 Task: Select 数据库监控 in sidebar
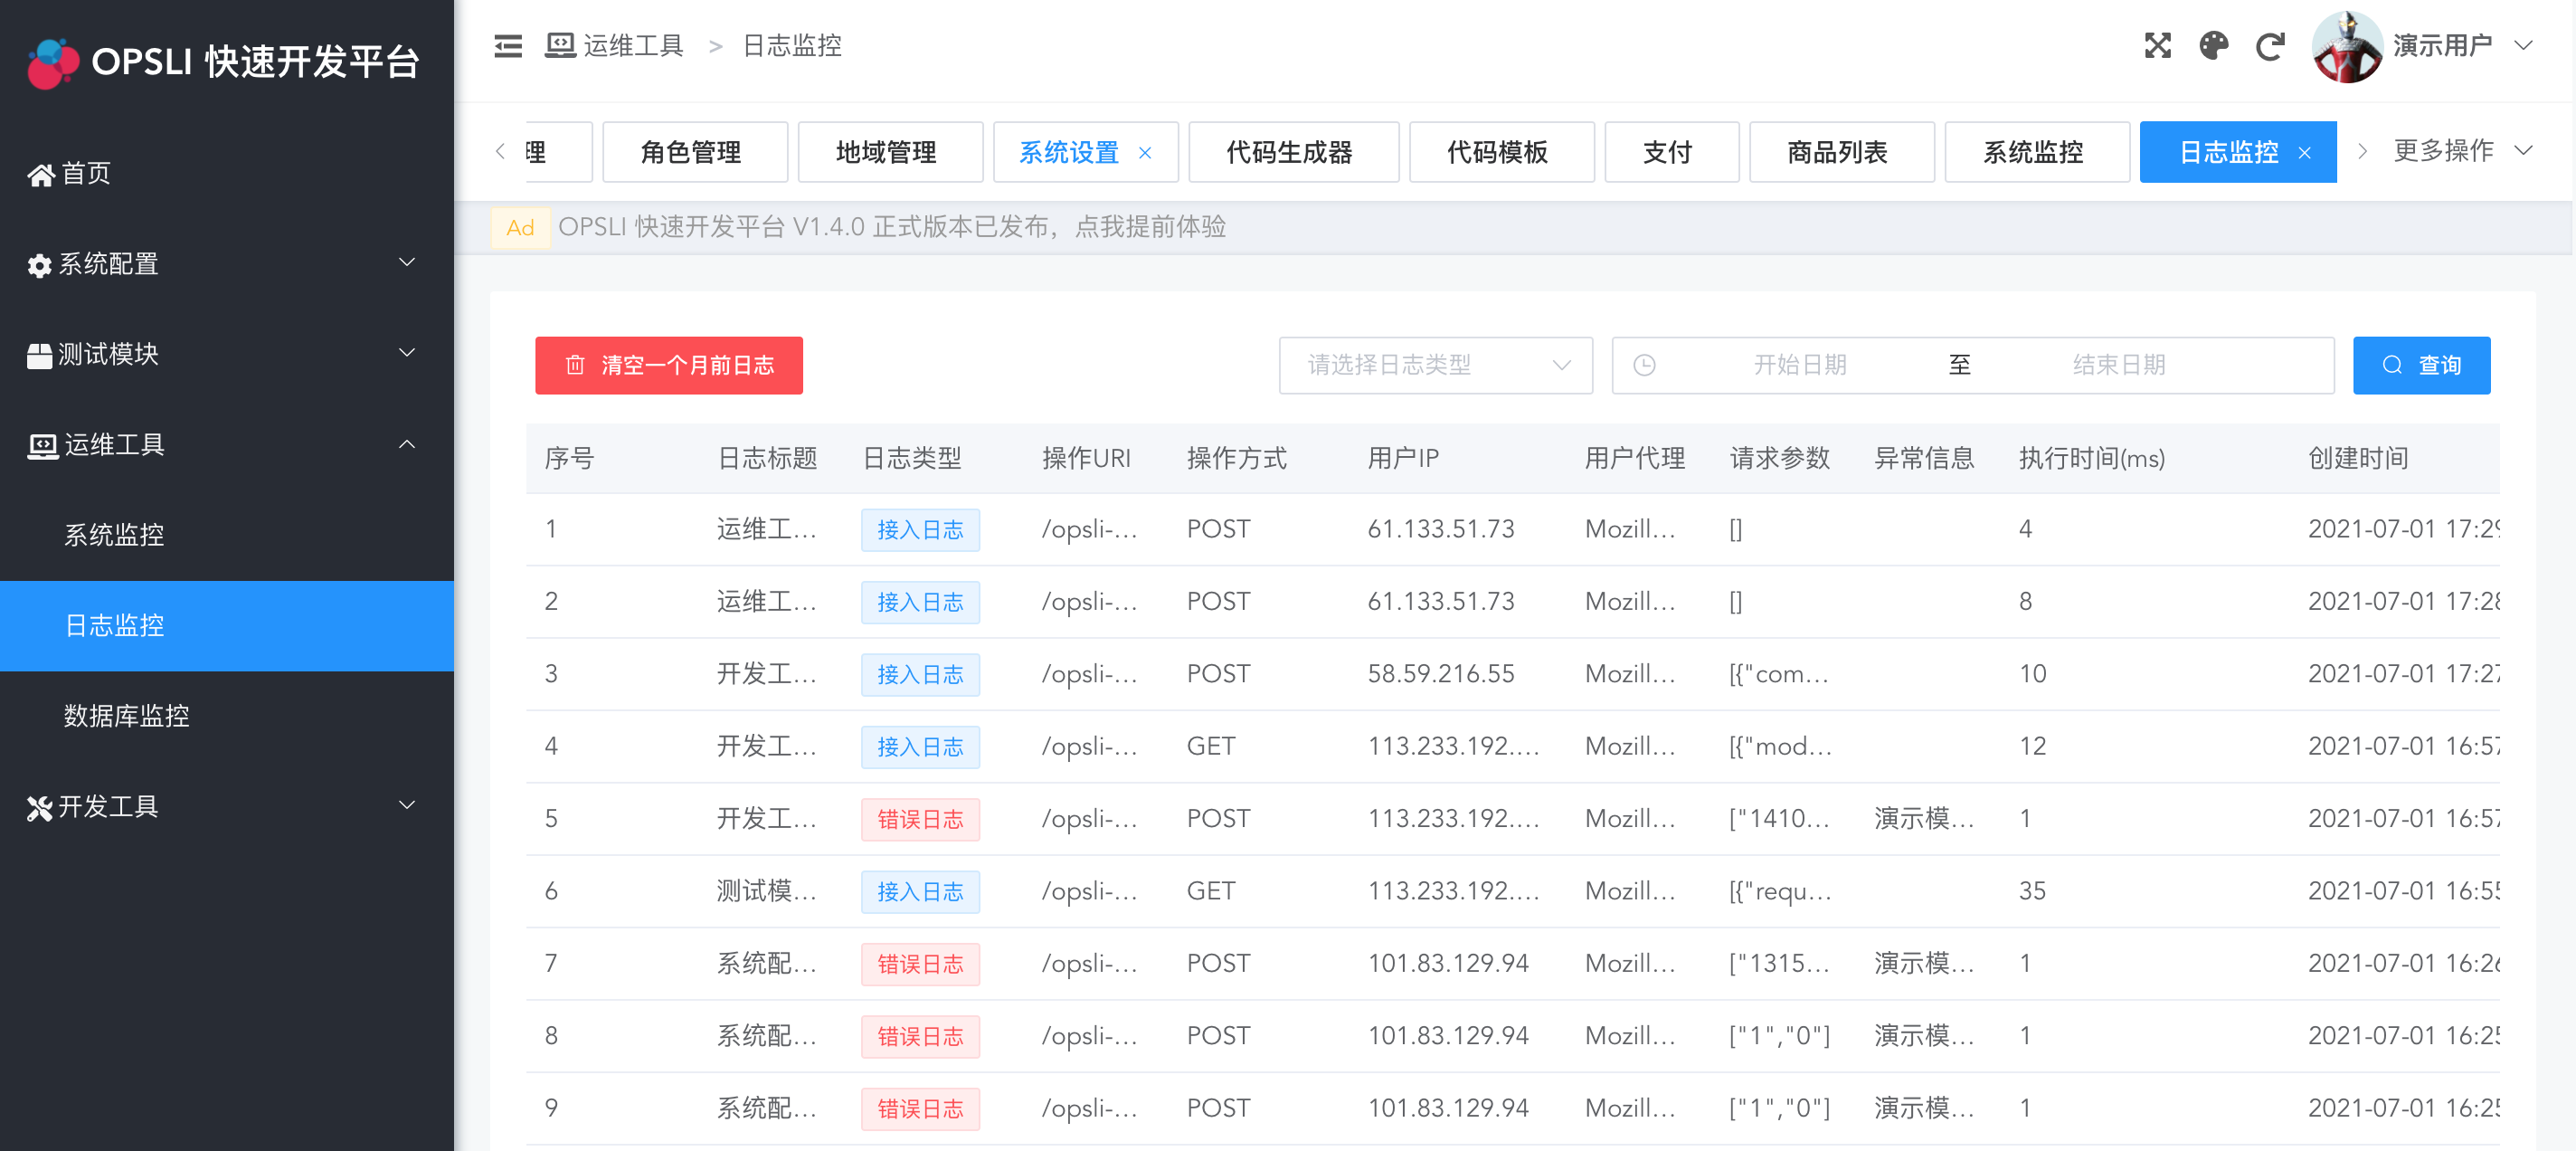(x=127, y=715)
